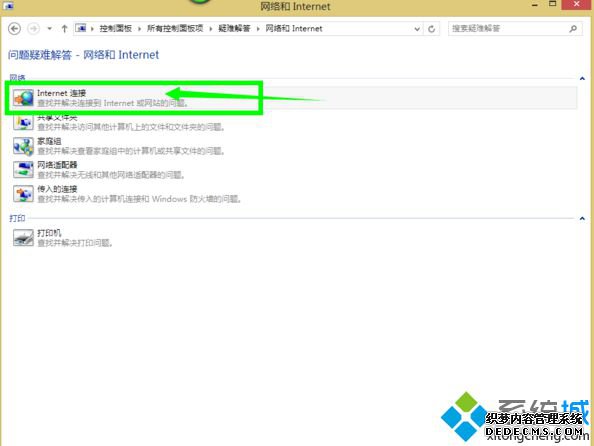
Task: Click the 网络适配器 link text
Action: click(57, 165)
